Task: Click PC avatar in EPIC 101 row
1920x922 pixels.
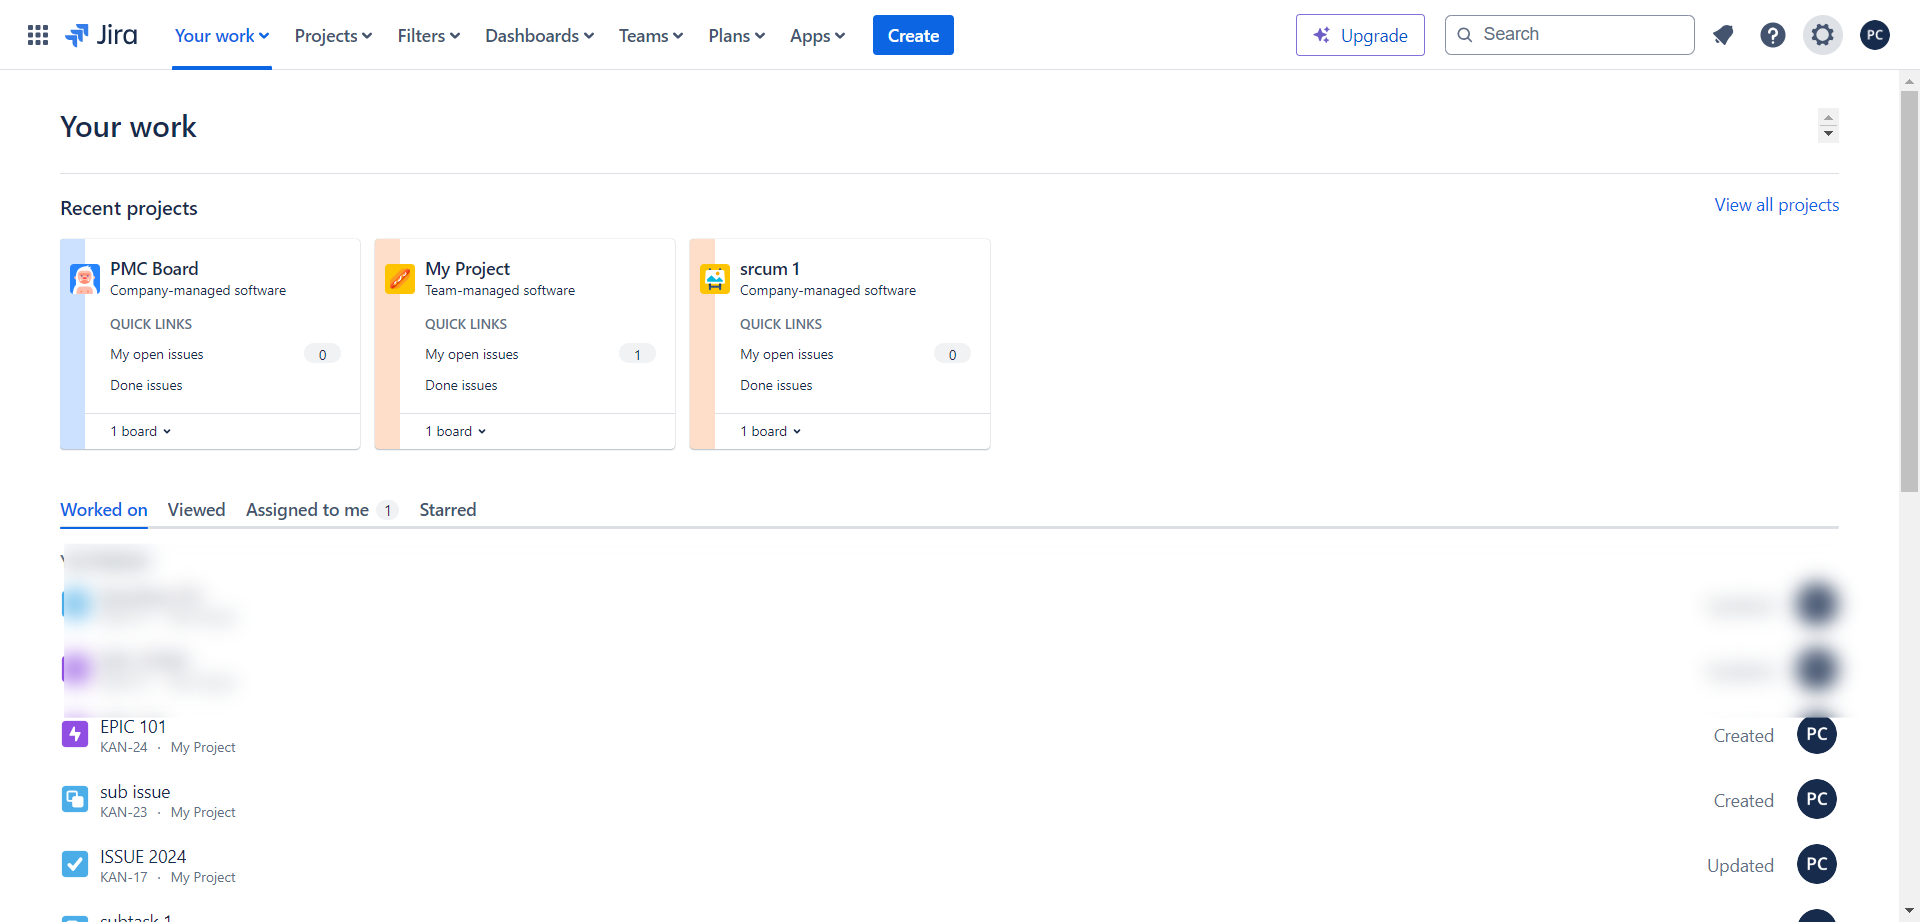Action: tap(1817, 734)
